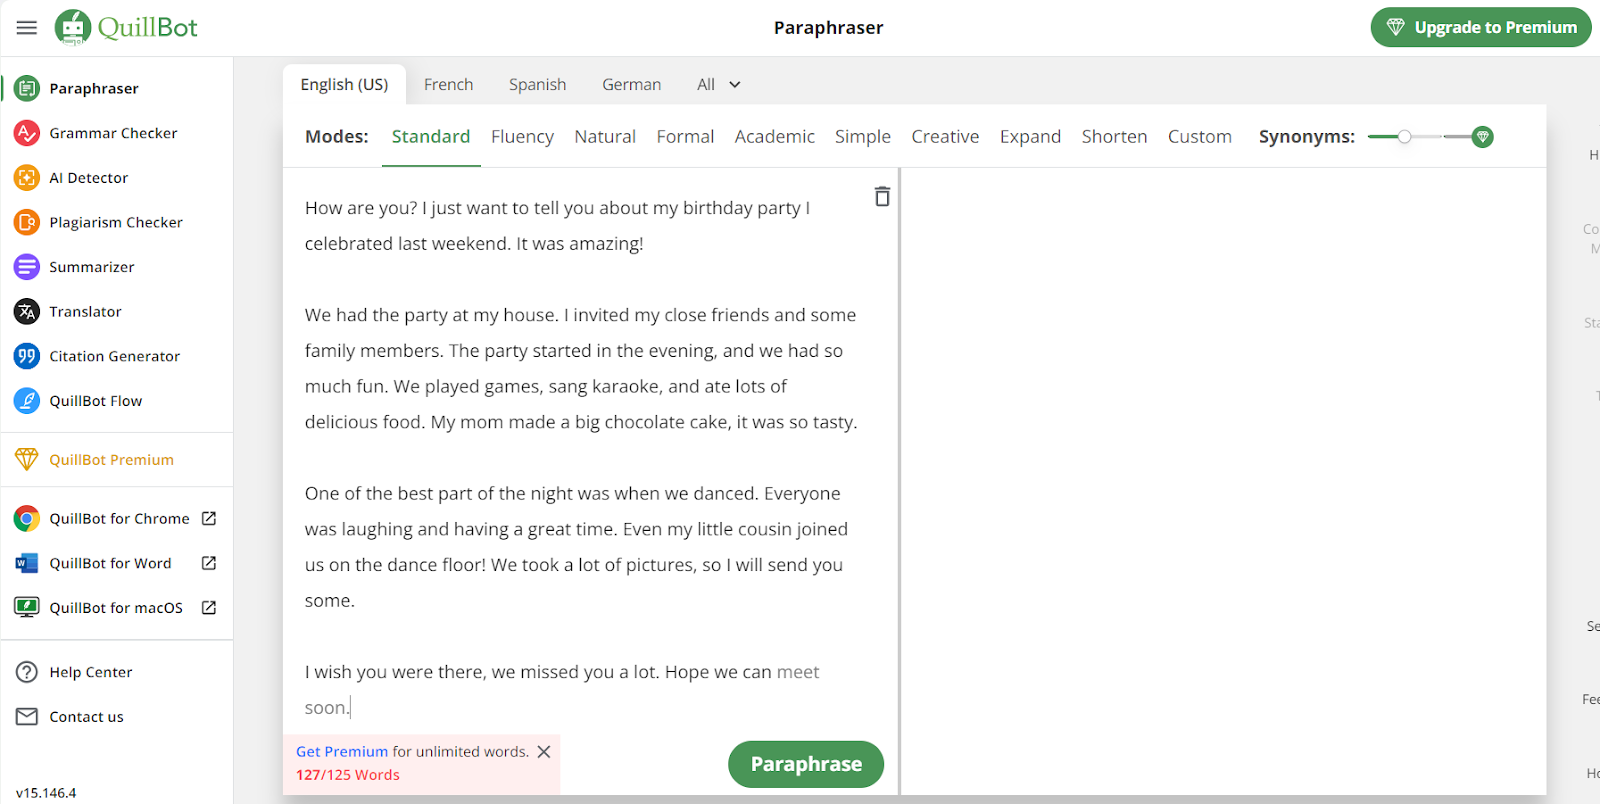Open Grammar Checker icon
The height and width of the screenshot is (804, 1600).
(27, 133)
